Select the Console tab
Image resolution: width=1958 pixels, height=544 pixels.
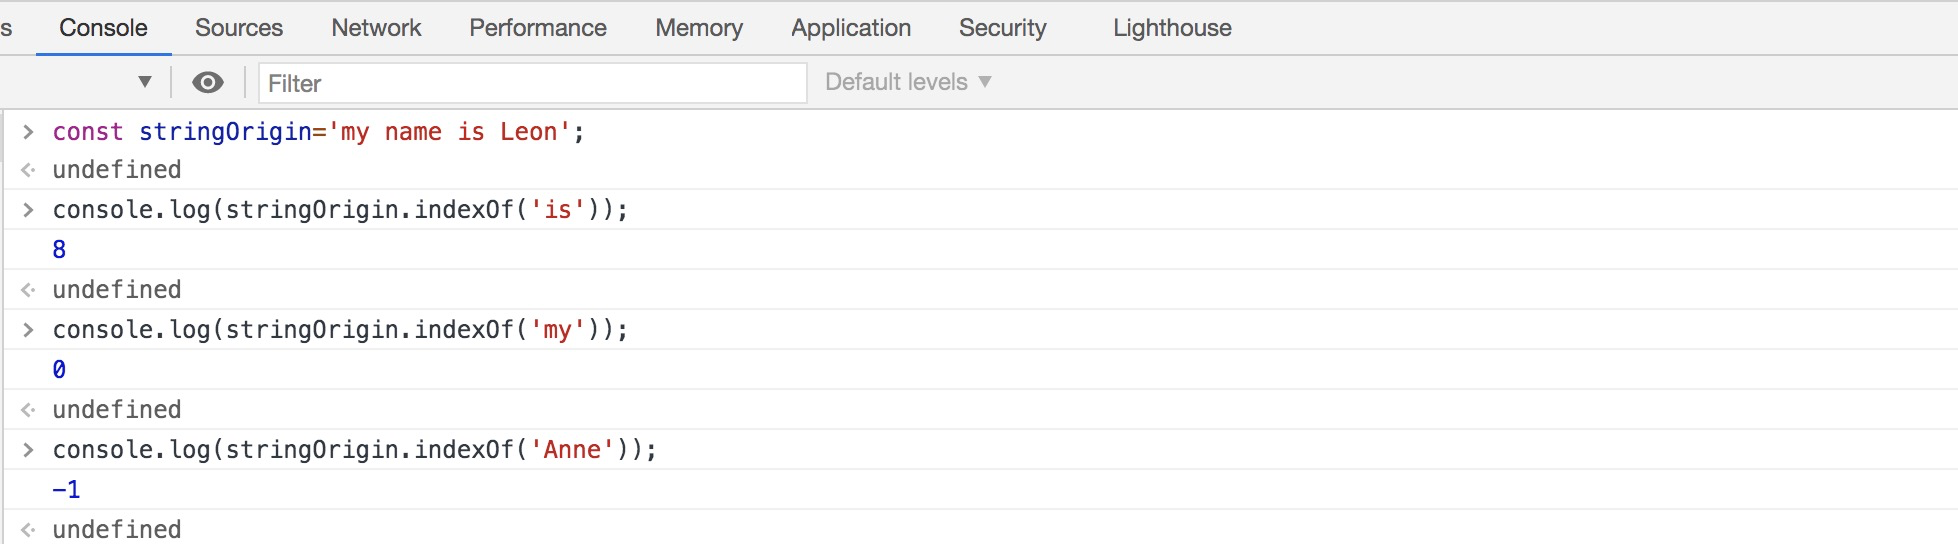pos(103,28)
